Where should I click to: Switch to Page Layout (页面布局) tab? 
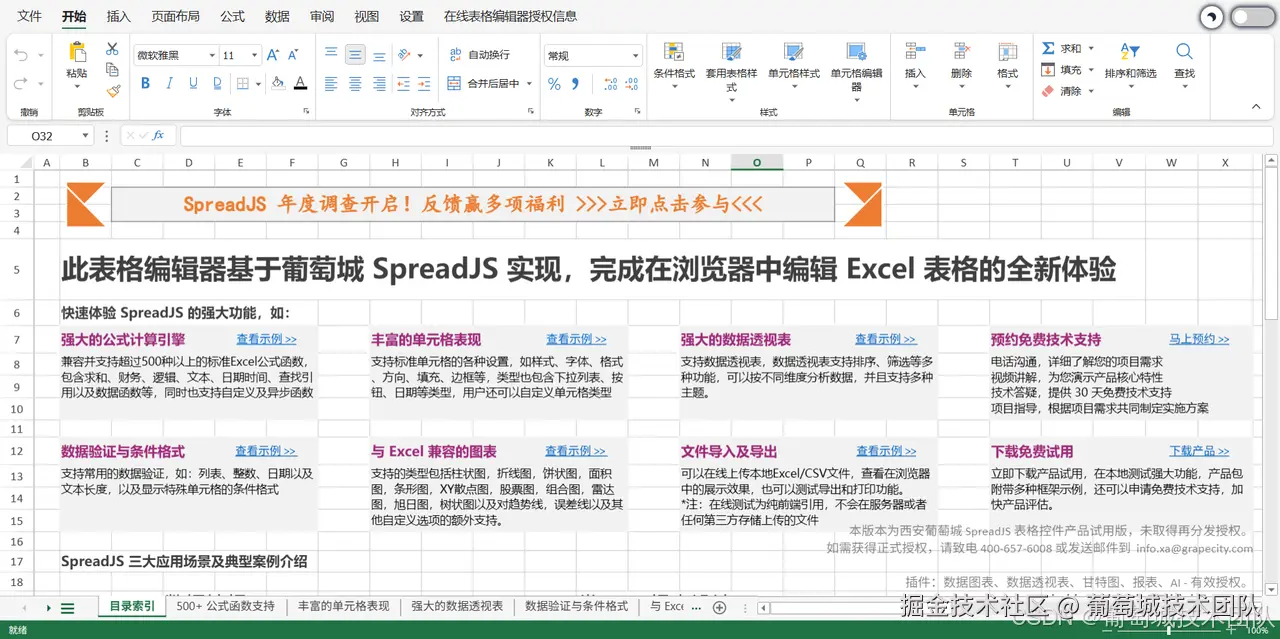pyautogui.click(x=175, y=16)
